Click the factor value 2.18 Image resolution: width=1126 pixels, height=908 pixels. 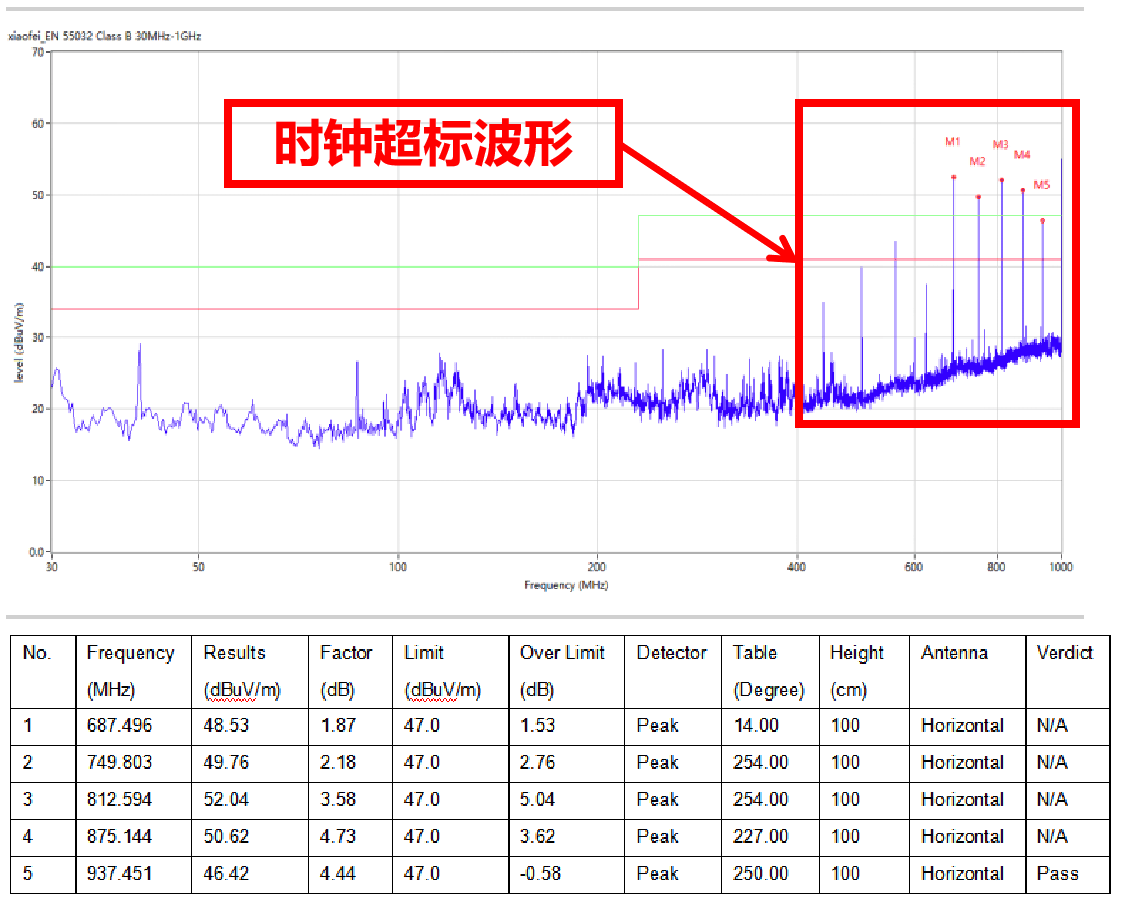pyautogui.click(x=338, y=762)
